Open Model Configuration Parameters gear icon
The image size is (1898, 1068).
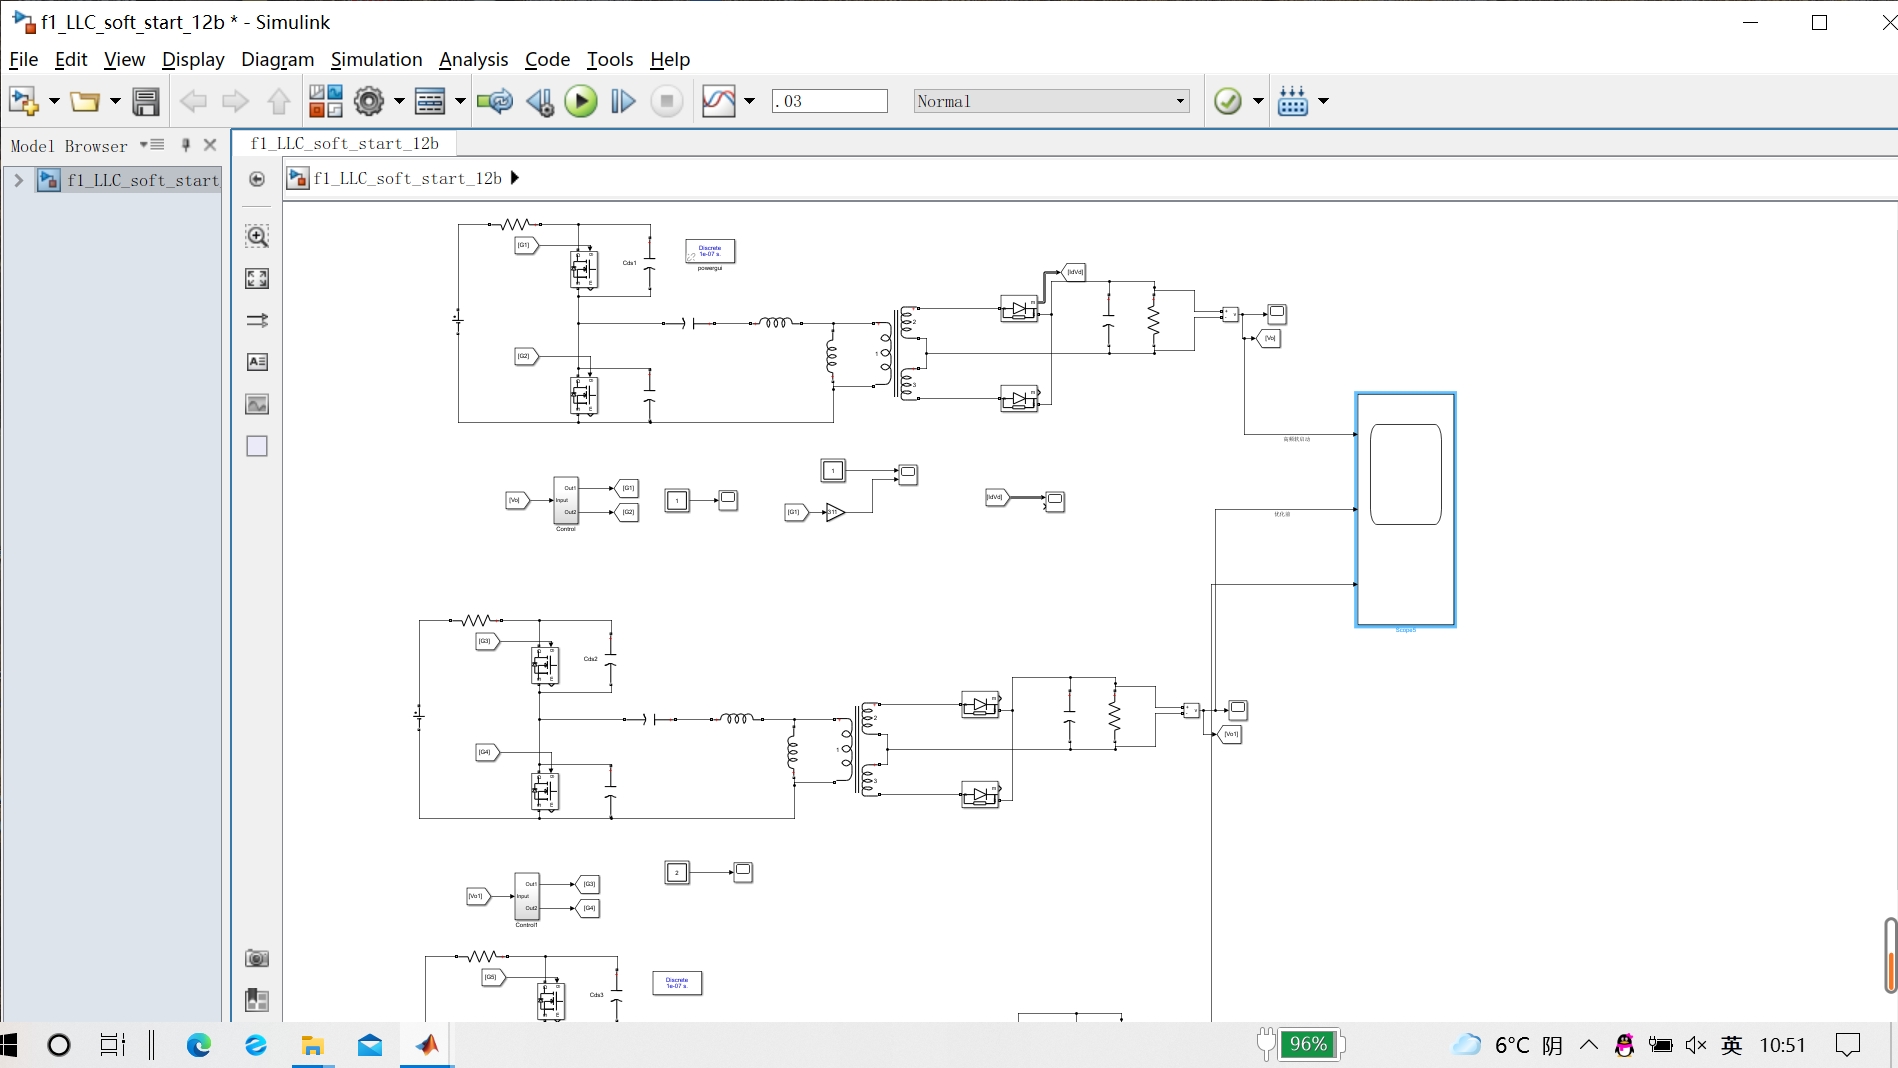(x=369, y=101)
